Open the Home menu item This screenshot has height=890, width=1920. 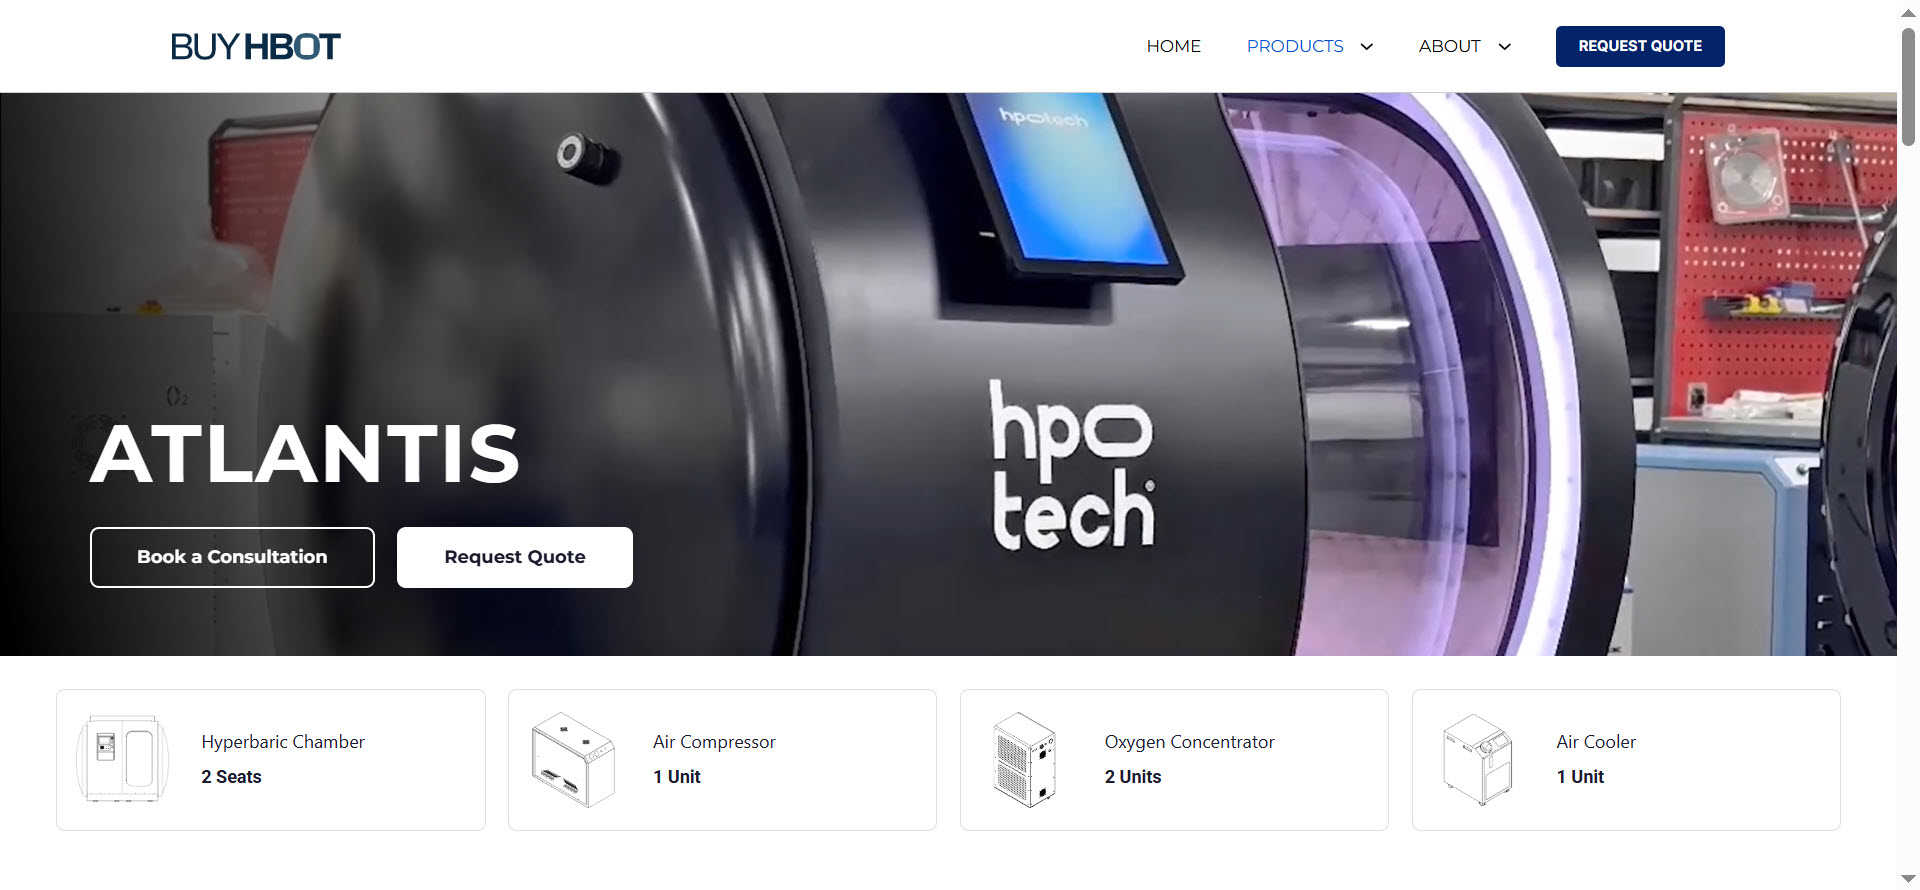1173,46
